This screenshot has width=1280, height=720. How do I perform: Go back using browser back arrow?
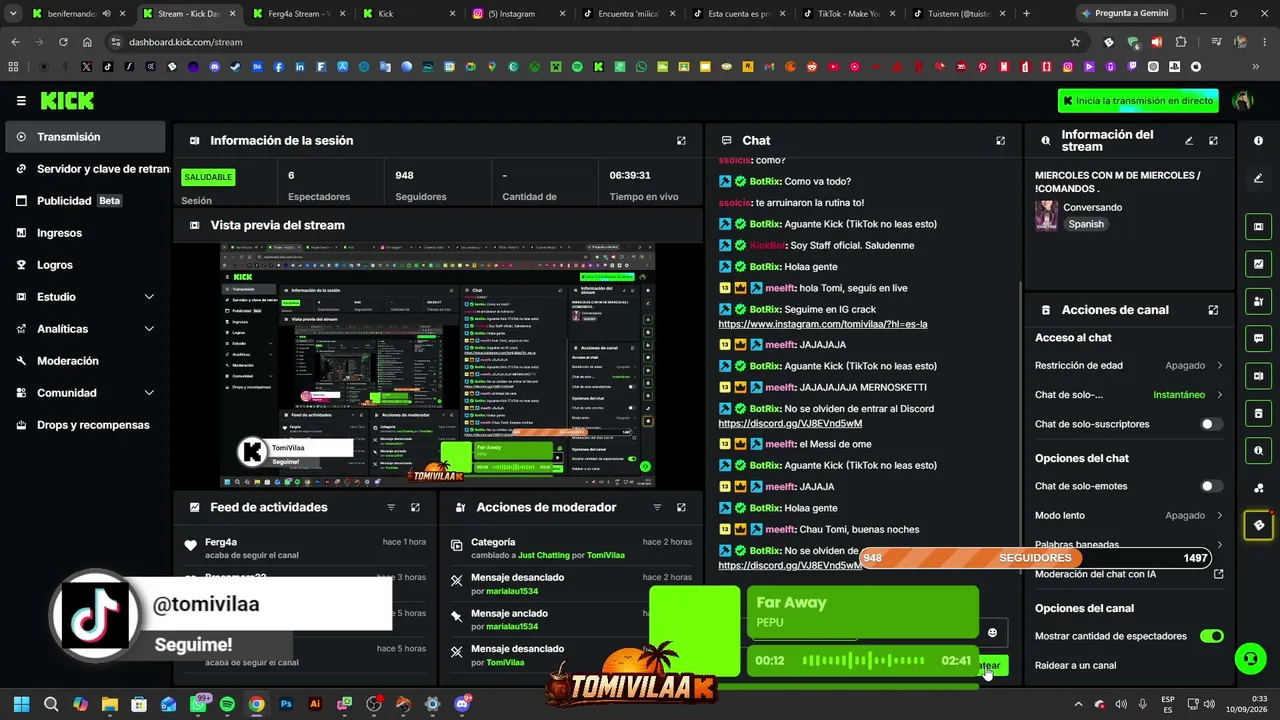click(x=15, y=42)
